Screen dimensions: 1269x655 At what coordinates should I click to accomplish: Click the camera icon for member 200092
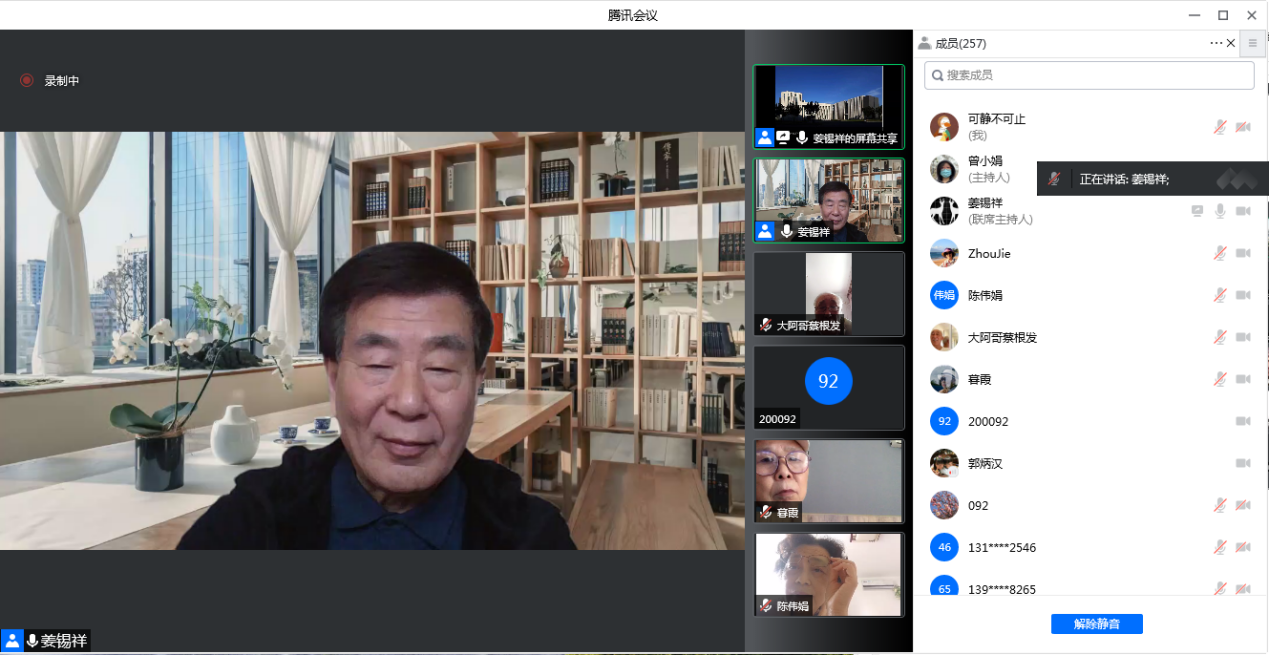[1243, 421]
